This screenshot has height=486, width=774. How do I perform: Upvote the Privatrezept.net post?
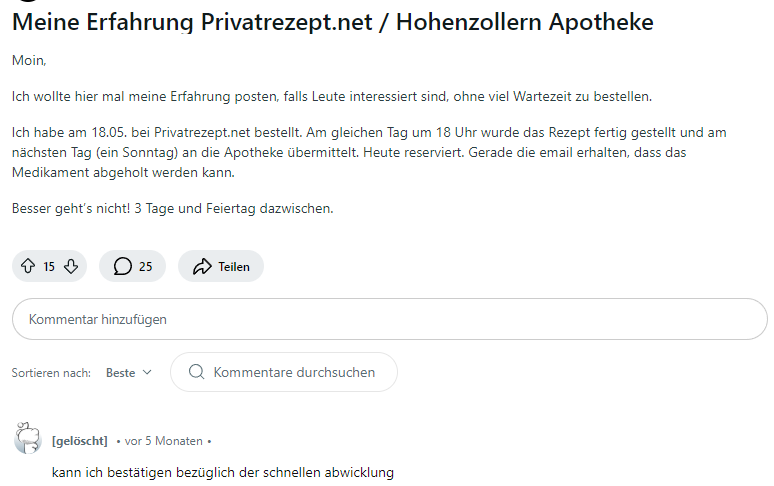(28, 266)
